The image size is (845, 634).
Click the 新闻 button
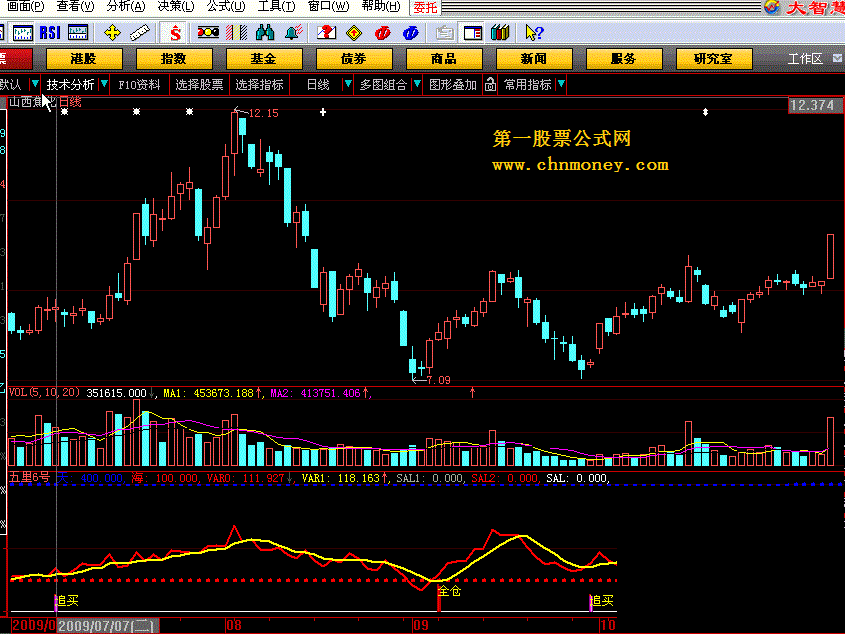click(534, 59)
